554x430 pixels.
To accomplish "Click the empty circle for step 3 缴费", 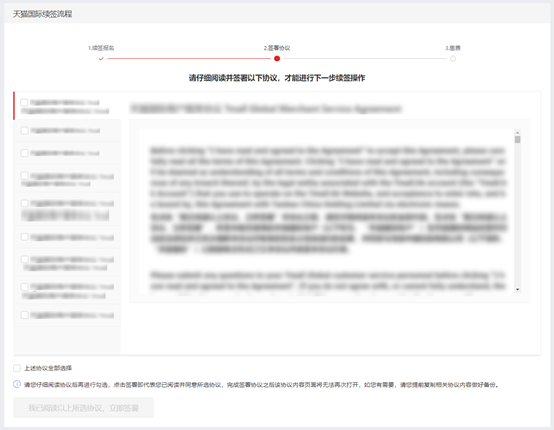I will 453,59.
